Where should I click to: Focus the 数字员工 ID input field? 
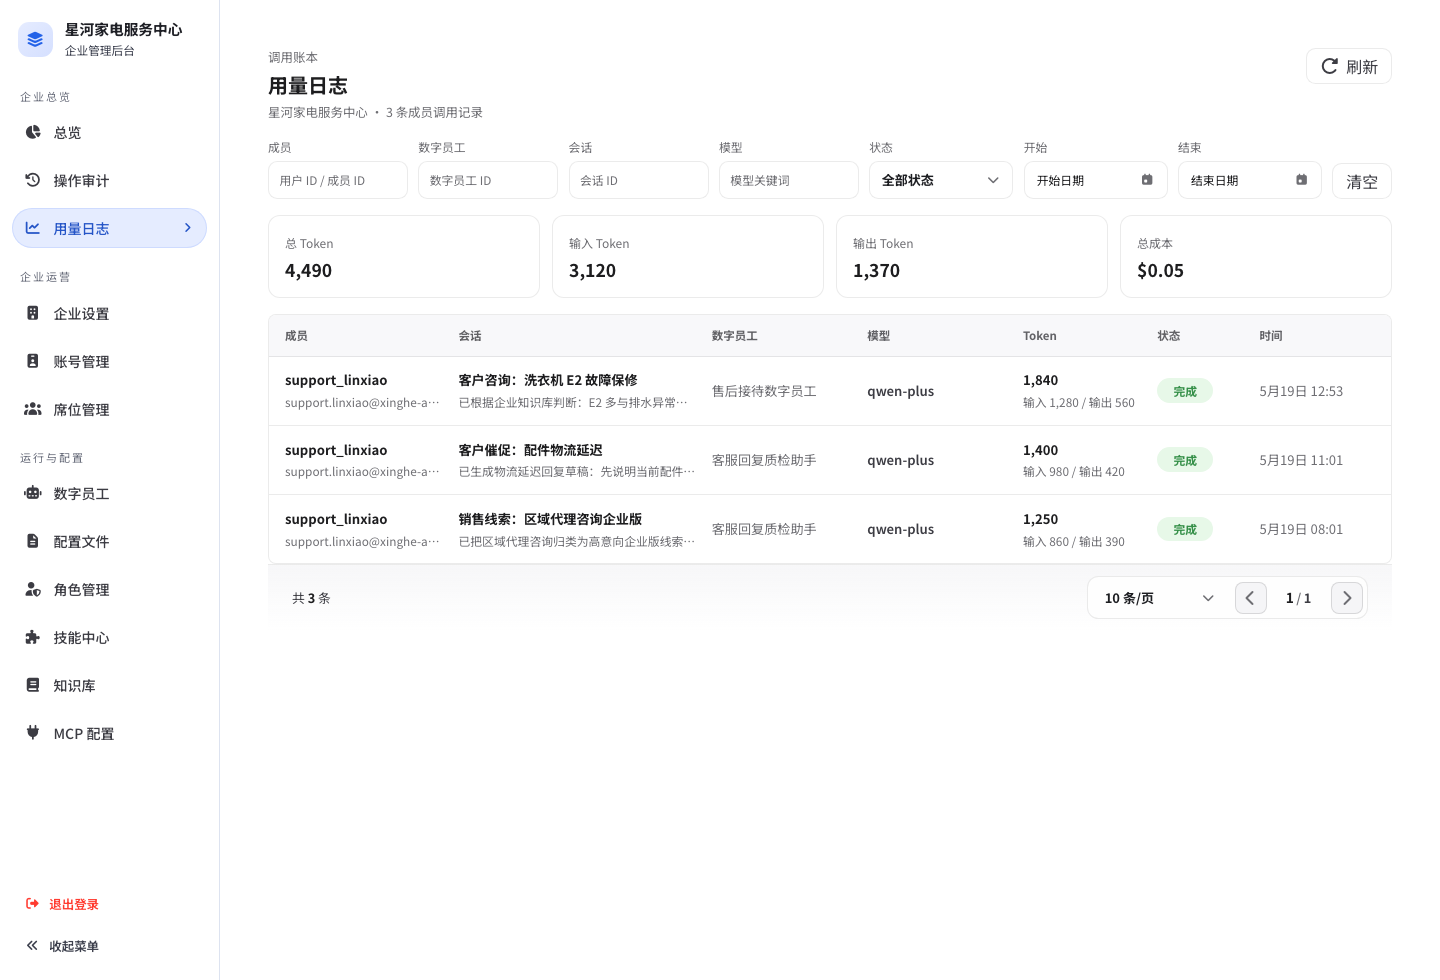[x=487, y=180]
